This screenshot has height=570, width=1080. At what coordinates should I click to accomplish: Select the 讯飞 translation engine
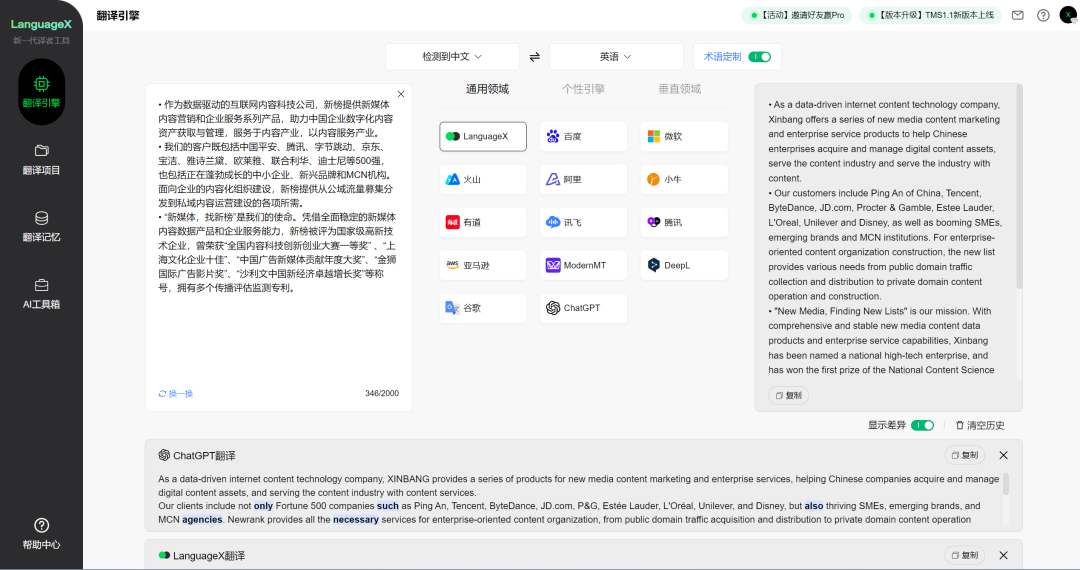coord(583,222)
